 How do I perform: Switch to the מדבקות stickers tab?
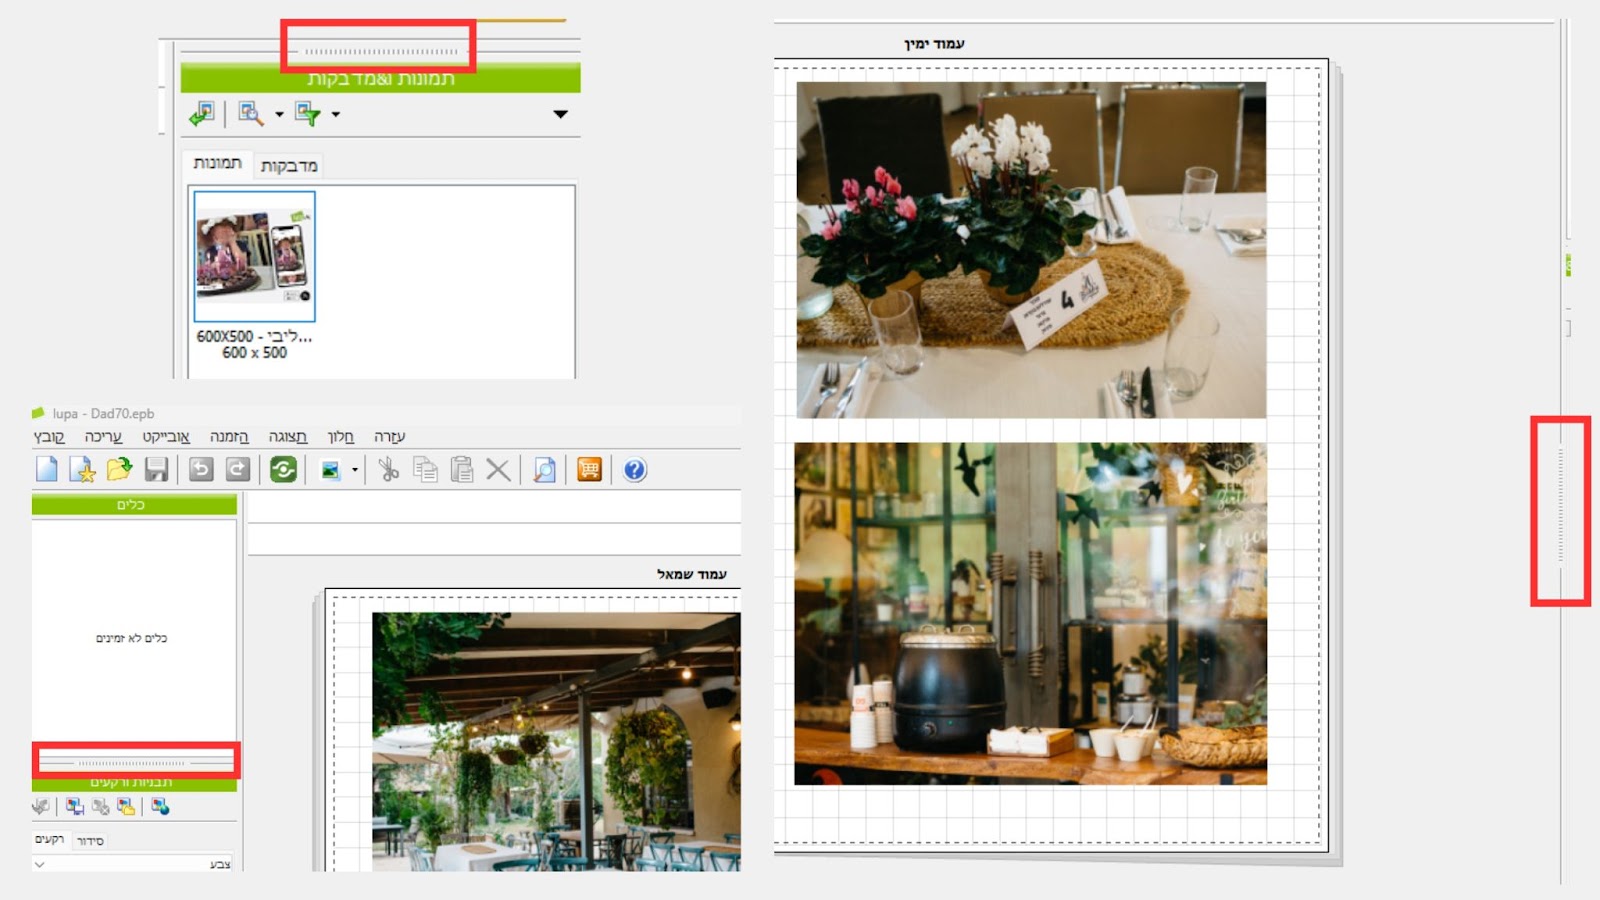point(289,165)
